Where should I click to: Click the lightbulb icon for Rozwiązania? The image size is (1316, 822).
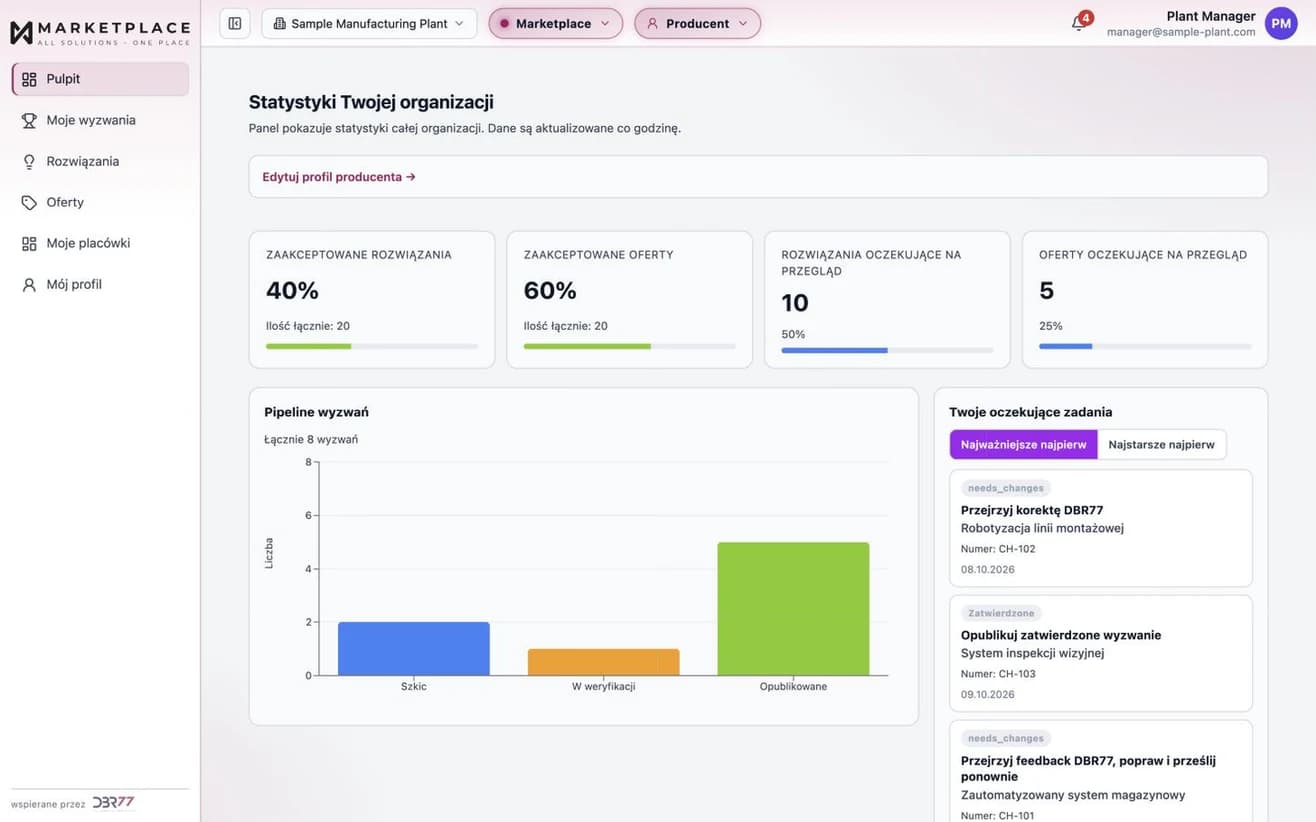(29, 161)
